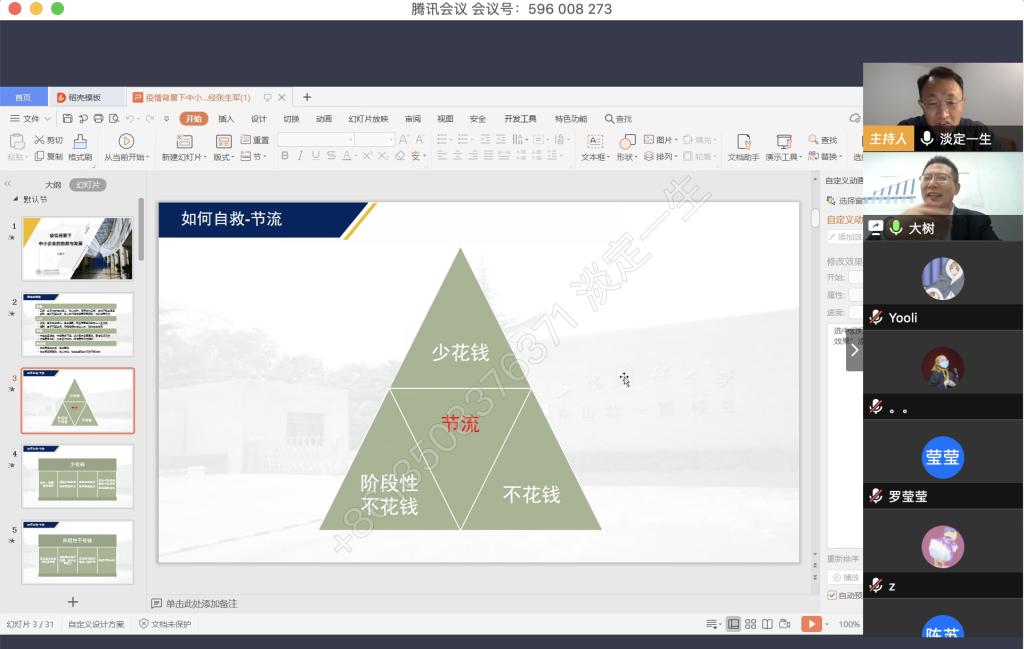Start slideshow with orange play button

pos(810,624)
